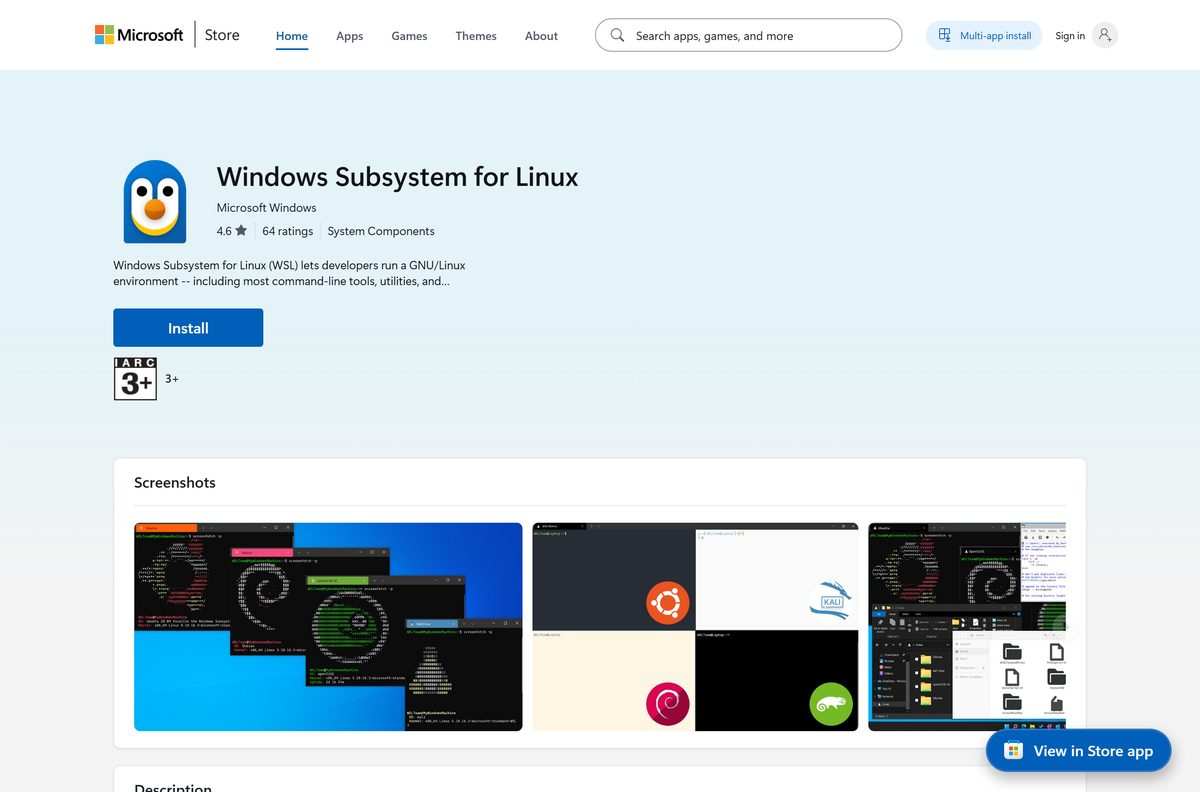Switch to the Themes tab
This screenshot has height=792, width=1200.
476,36
